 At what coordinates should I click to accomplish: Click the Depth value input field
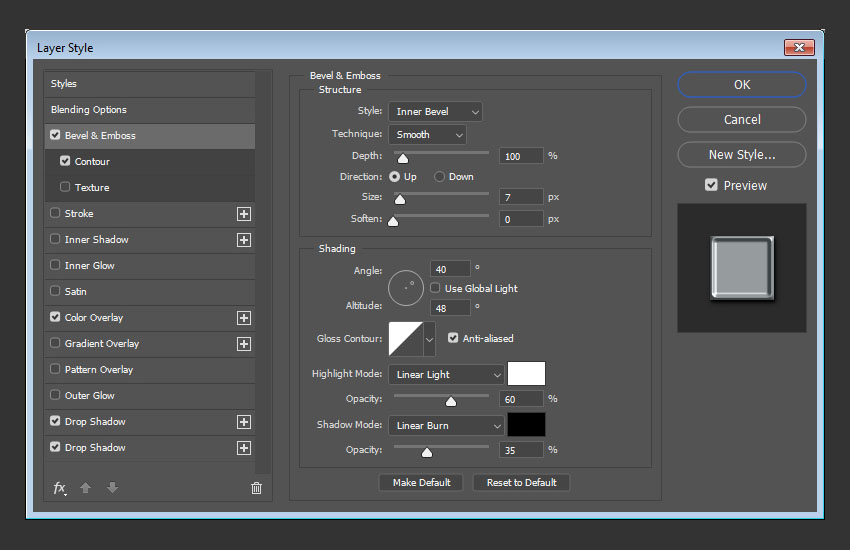click(x=521, y=156)
